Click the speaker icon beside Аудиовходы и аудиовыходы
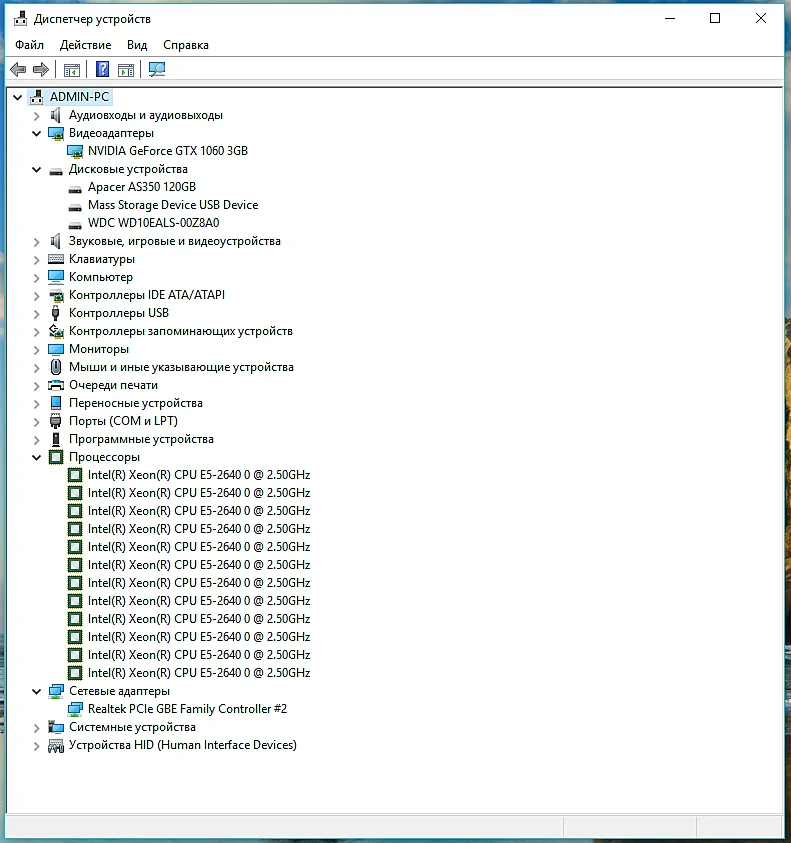Viewport: 791px width, 843px height. point(55,115)
